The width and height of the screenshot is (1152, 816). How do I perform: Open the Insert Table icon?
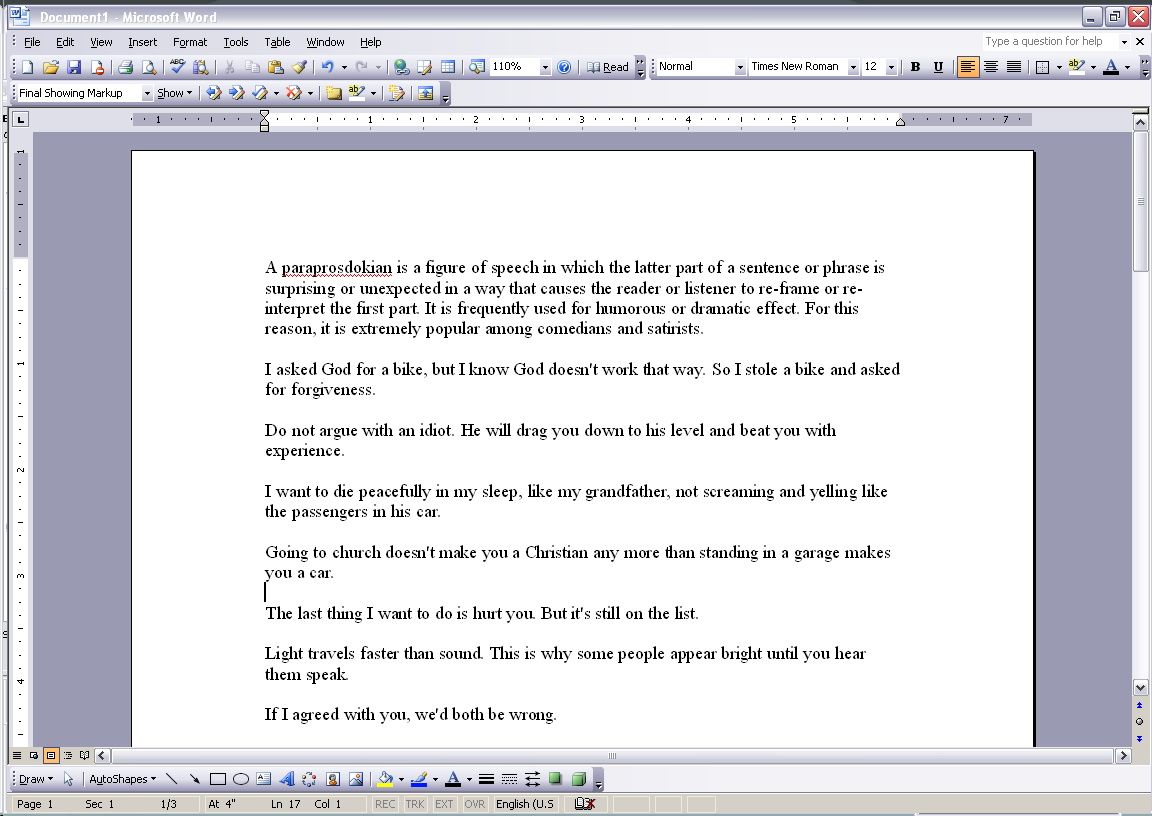447,66
